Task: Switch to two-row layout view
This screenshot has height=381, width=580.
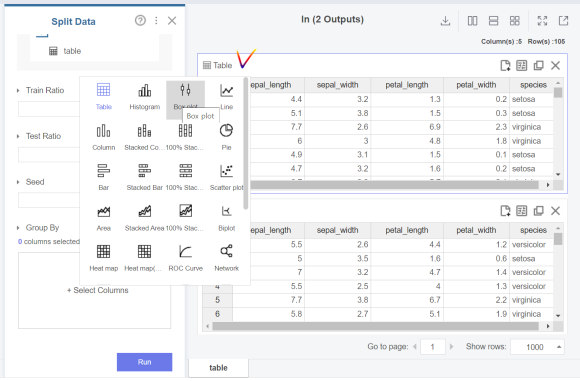Action: tap(493, 21)
